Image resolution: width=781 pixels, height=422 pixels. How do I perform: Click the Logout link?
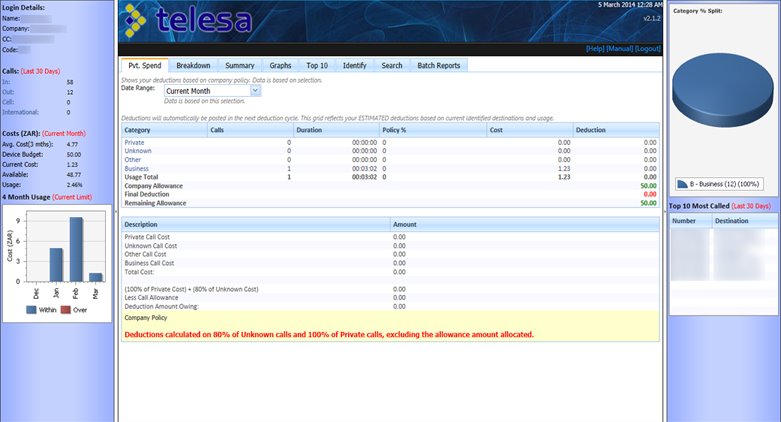coord(648,48)
